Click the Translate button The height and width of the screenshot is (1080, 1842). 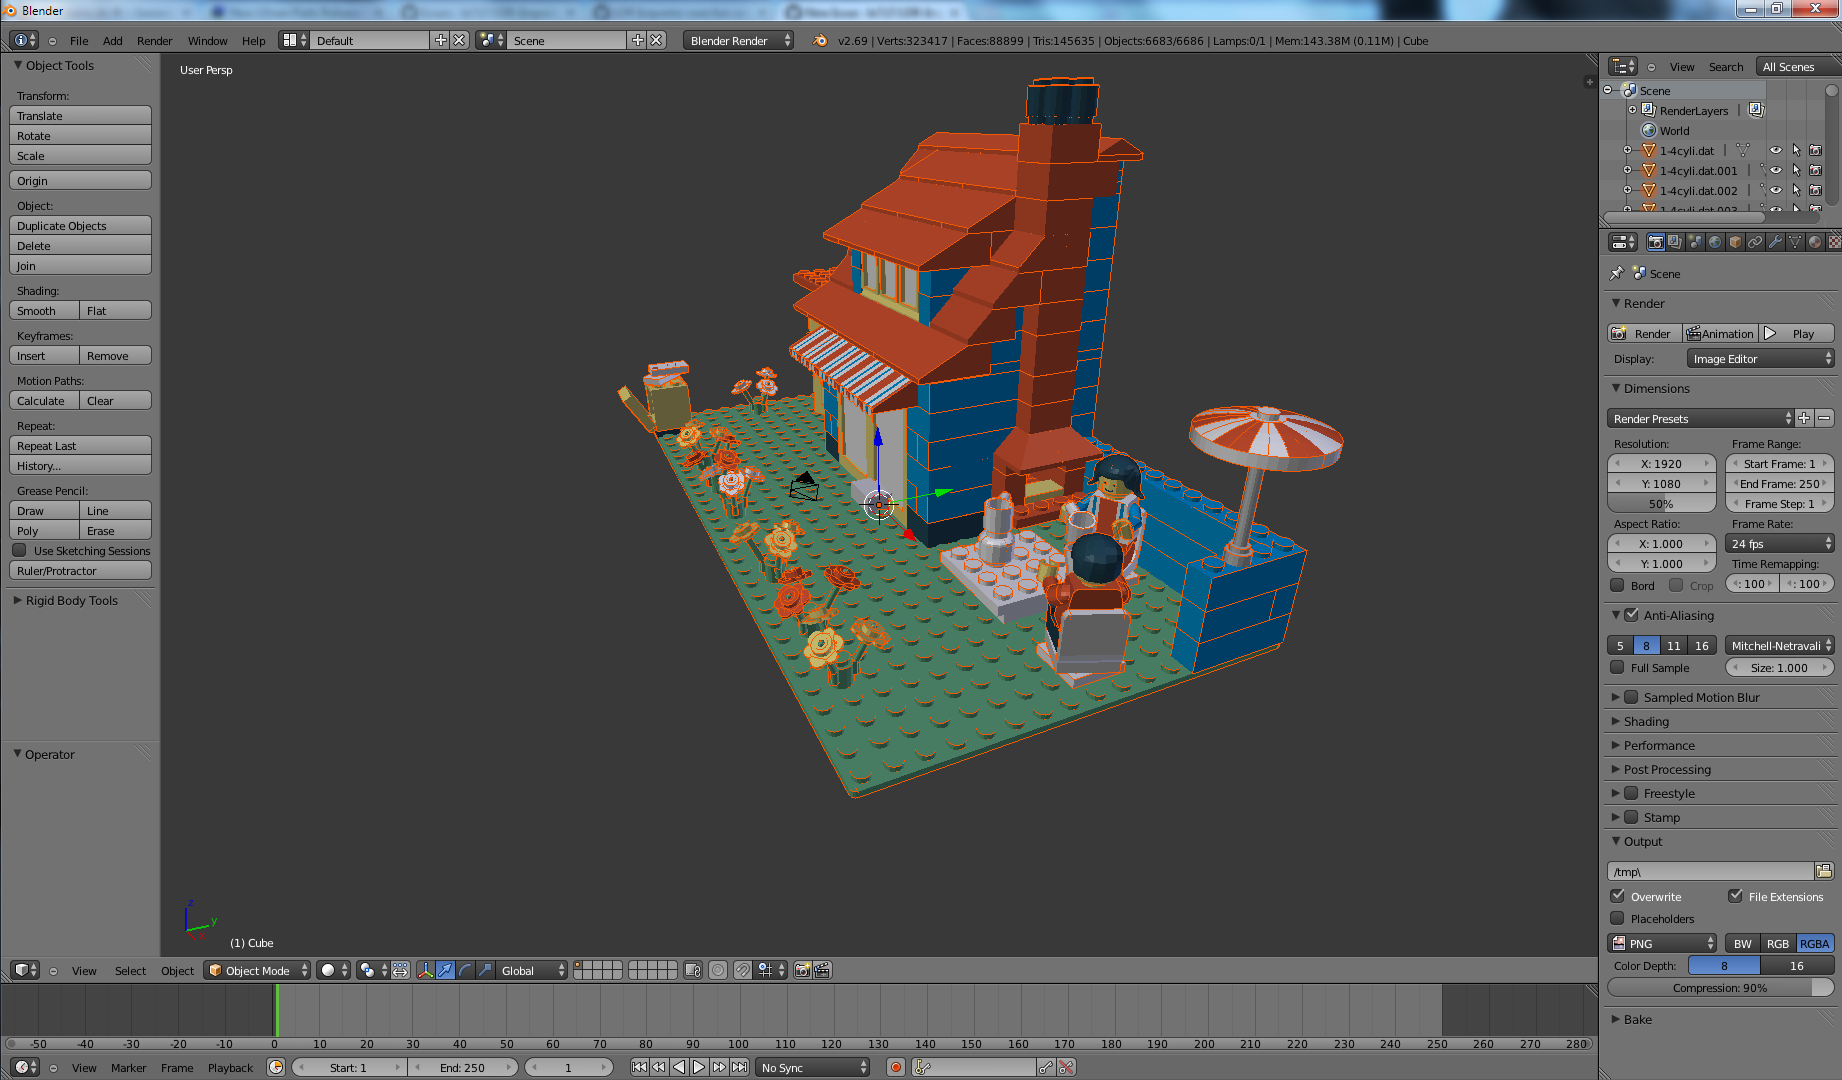tap(80, 116)
